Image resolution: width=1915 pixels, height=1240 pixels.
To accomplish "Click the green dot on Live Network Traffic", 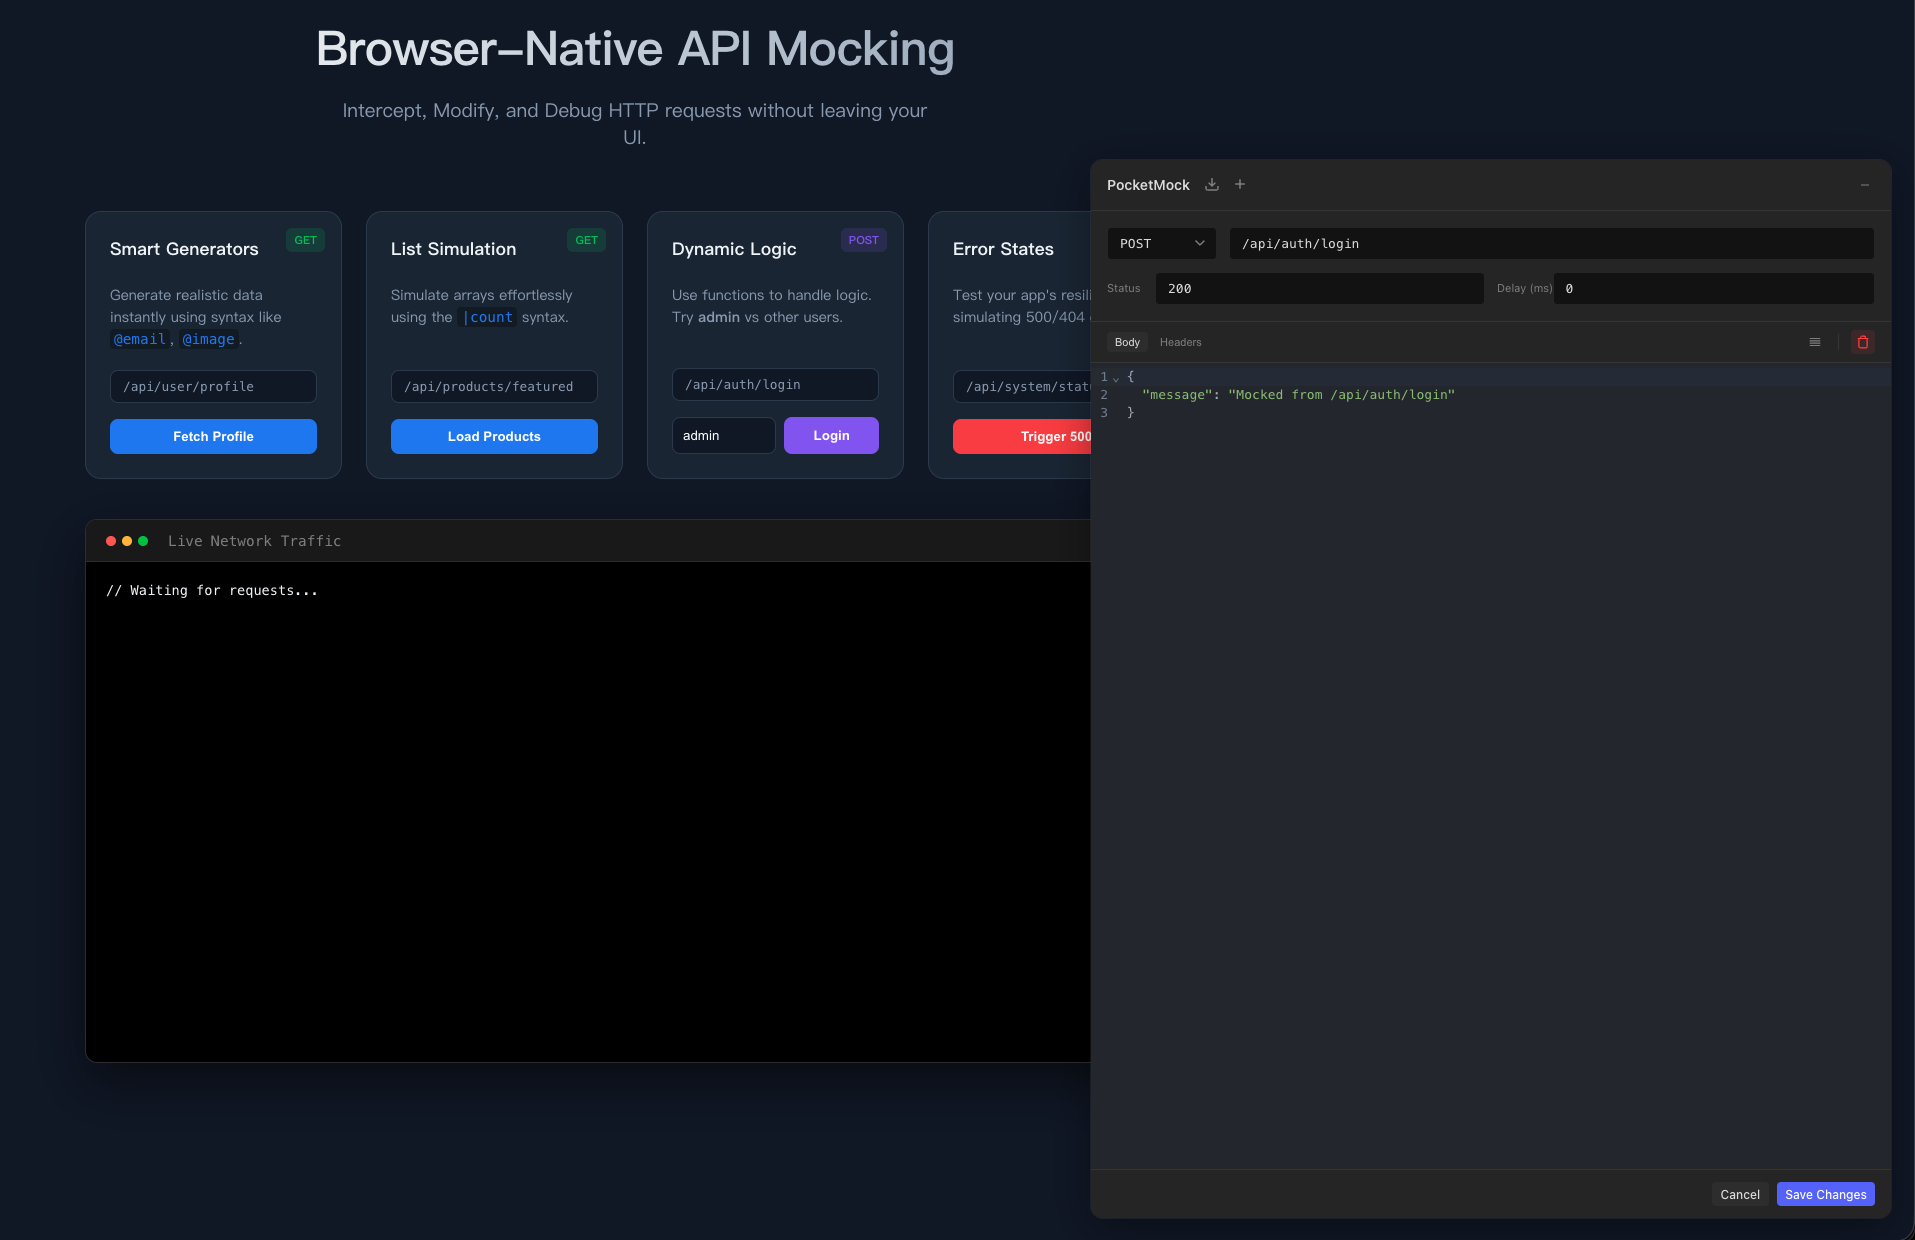I will [x=144, y=540].
